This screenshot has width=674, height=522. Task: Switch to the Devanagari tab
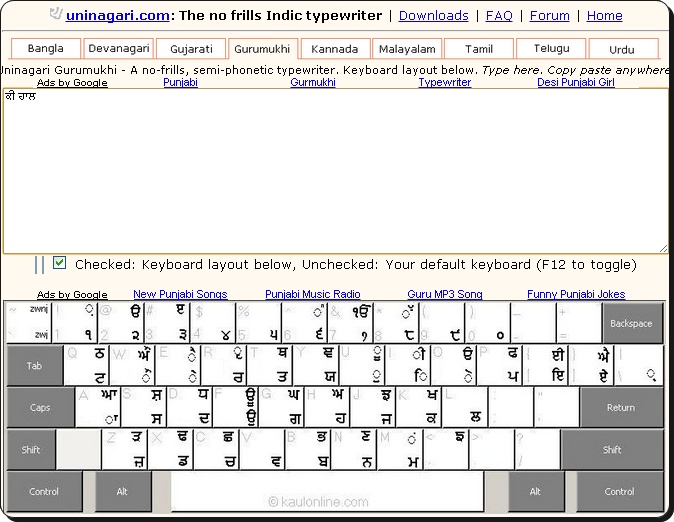(119, 48)
